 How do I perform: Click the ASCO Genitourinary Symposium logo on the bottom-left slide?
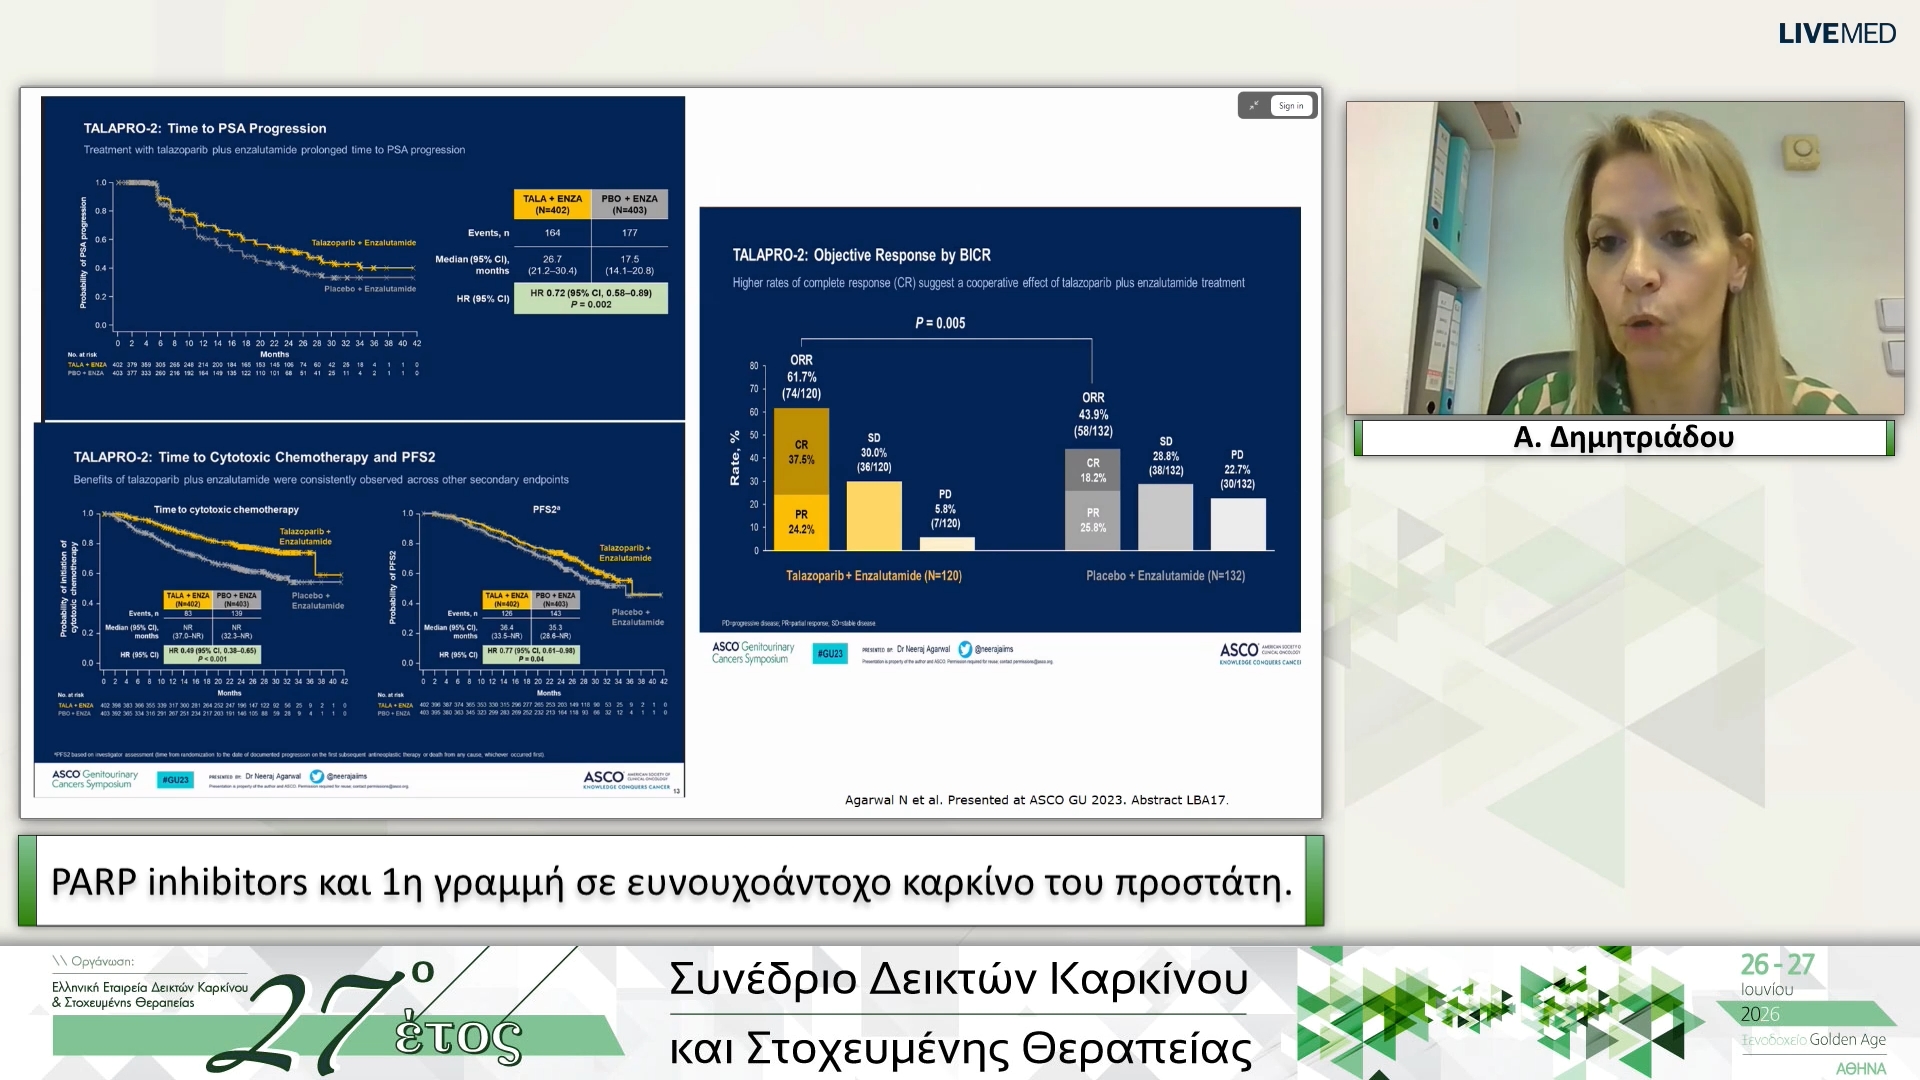[x=95, y=779]
